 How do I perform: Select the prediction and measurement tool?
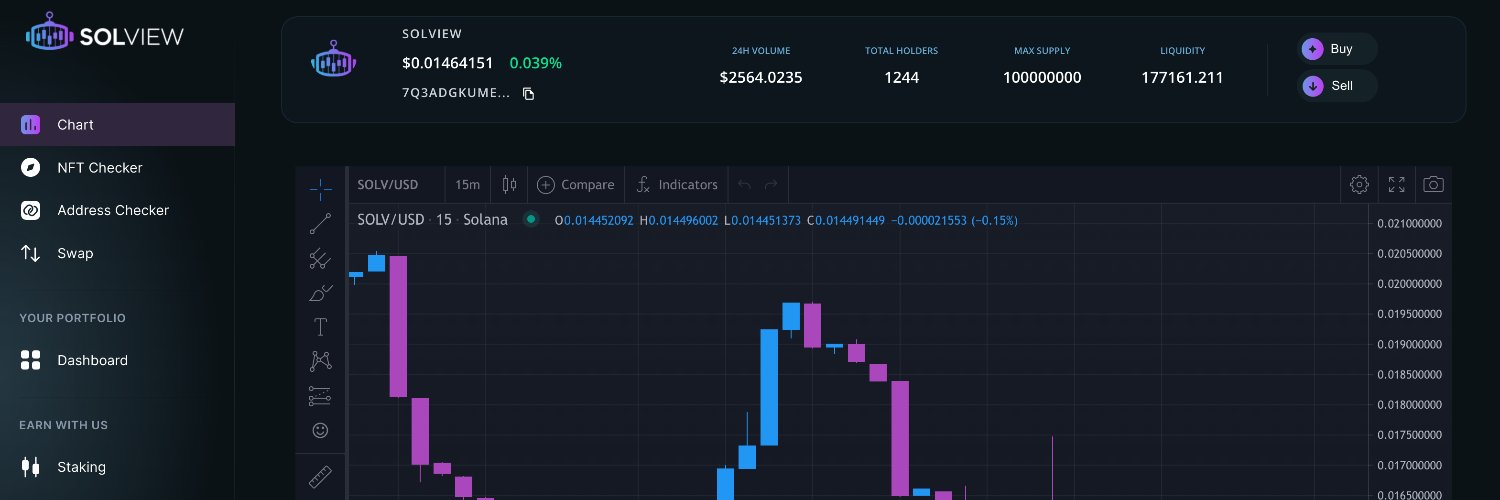320,396
